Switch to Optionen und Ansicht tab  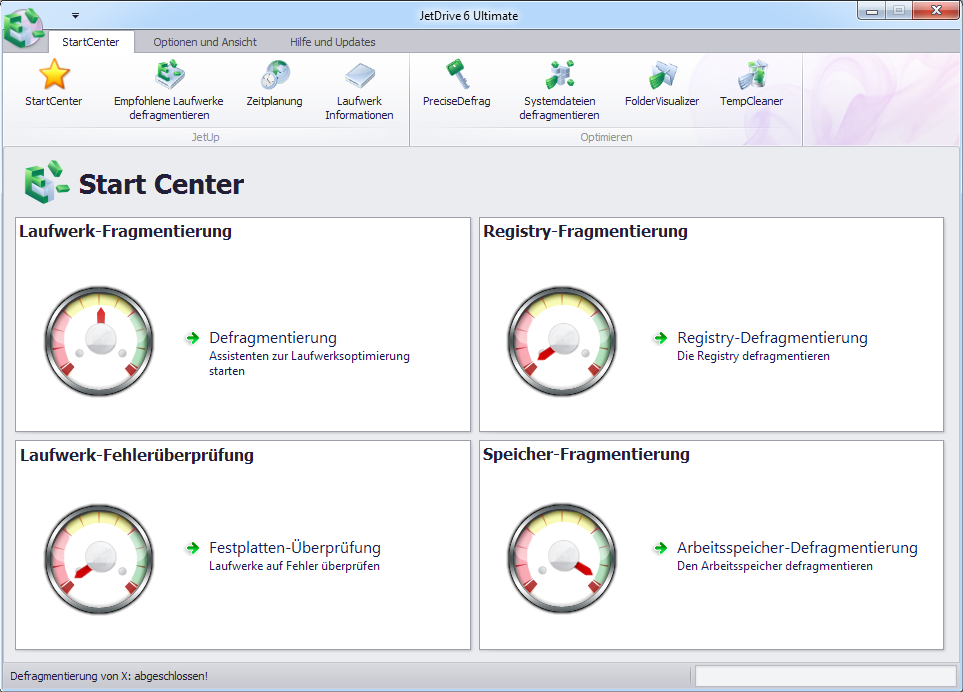[x=205, y=42]
